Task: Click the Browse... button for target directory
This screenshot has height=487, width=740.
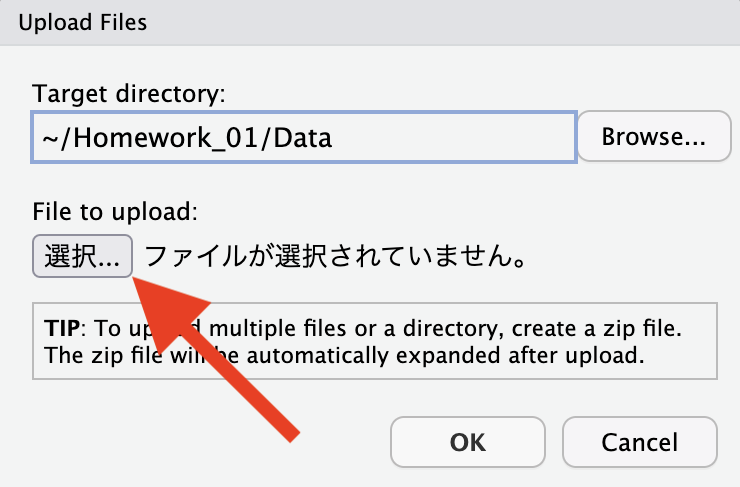Action: pyautogui.click(x=654, y=136)
